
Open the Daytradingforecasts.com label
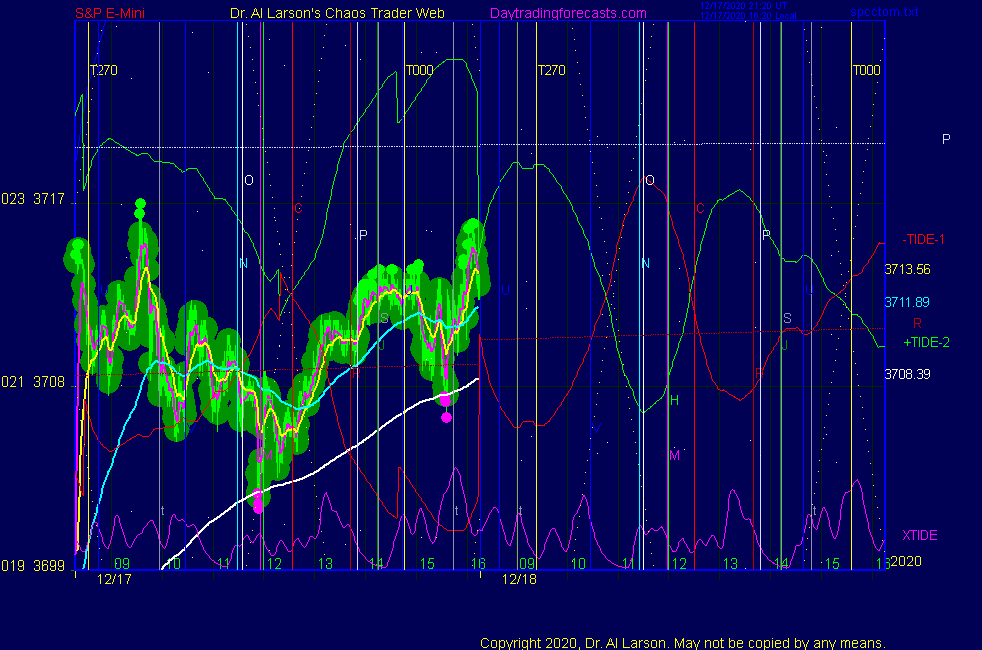(x=568, y=13)
